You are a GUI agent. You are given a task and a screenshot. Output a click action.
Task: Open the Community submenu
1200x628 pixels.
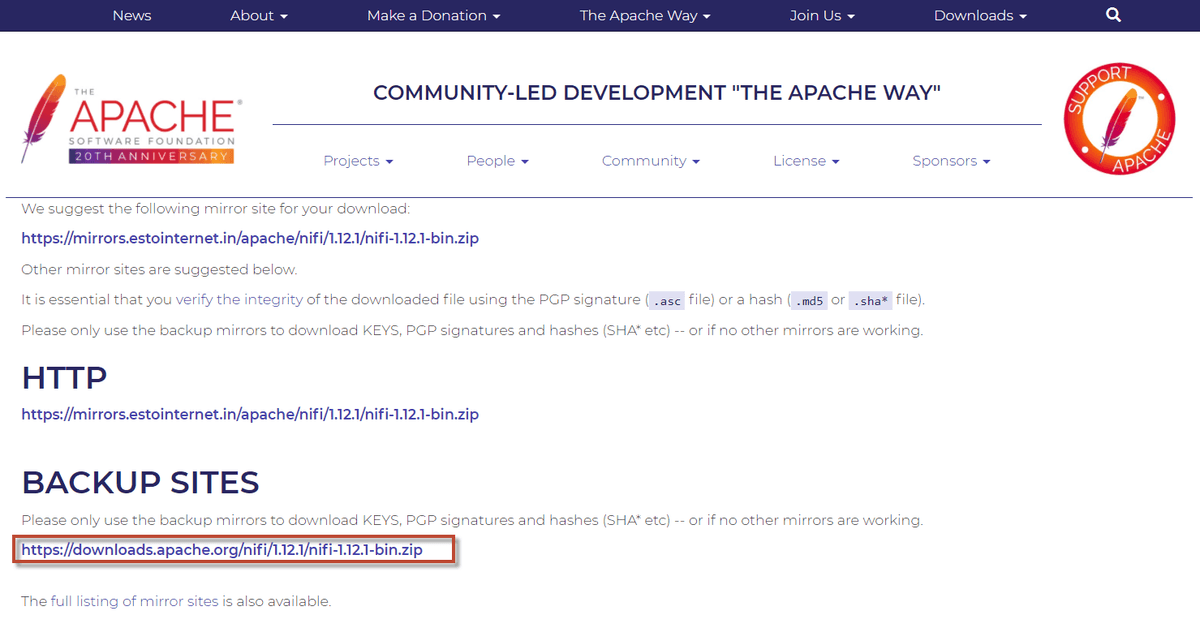(650, 161)
